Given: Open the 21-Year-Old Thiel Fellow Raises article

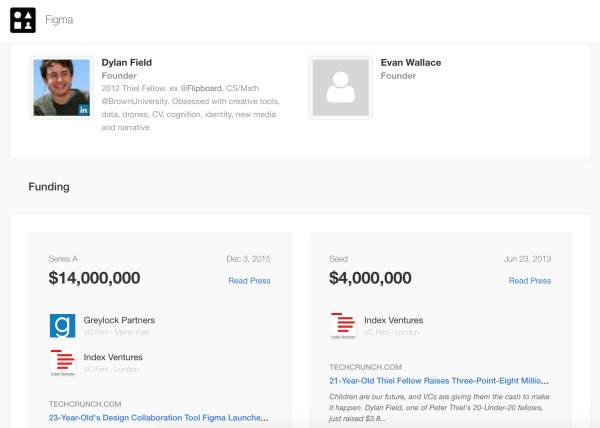Looking at the screenshot, I should click(439, 381).
